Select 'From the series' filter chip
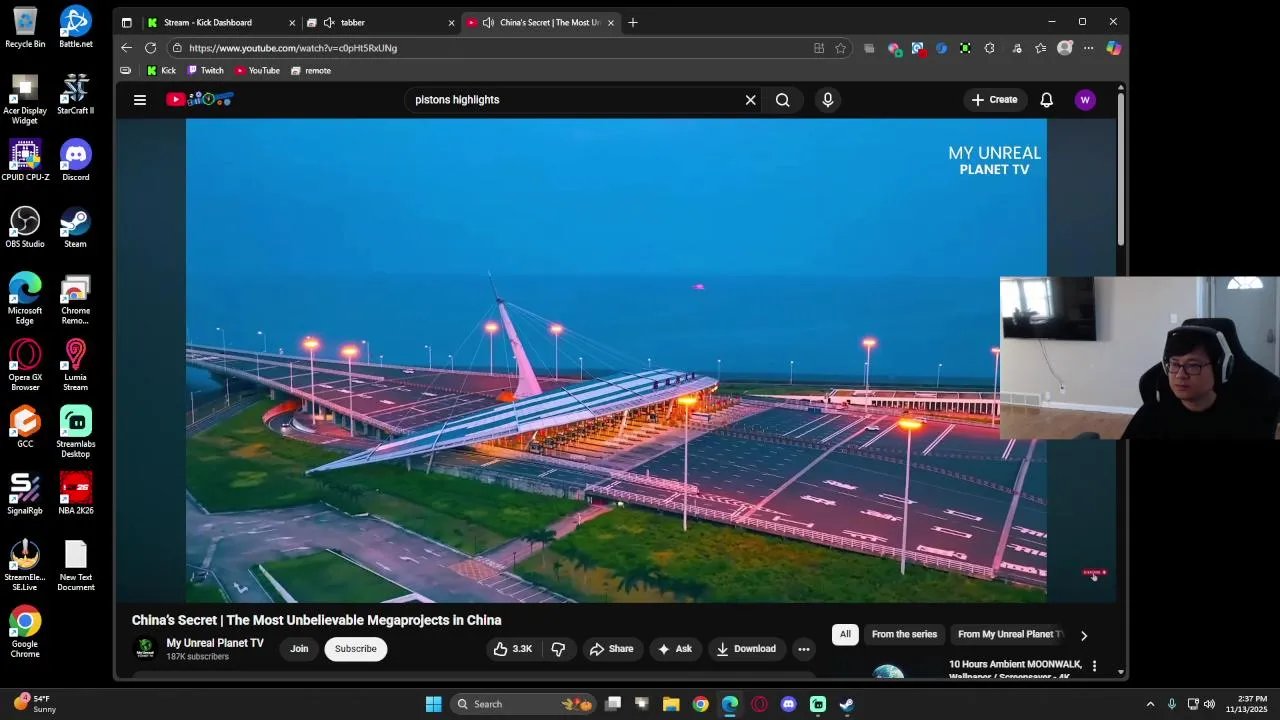Image resolution: width=1280 pixels, height=720 pixels. pos(904,634)
